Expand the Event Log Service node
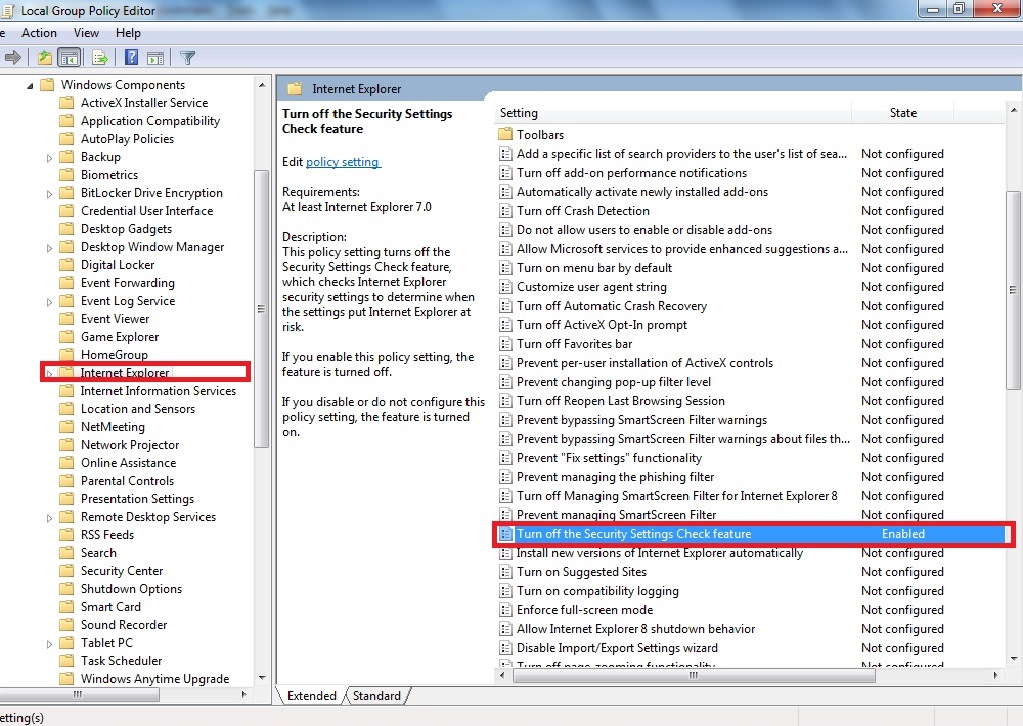 (49, 302)
